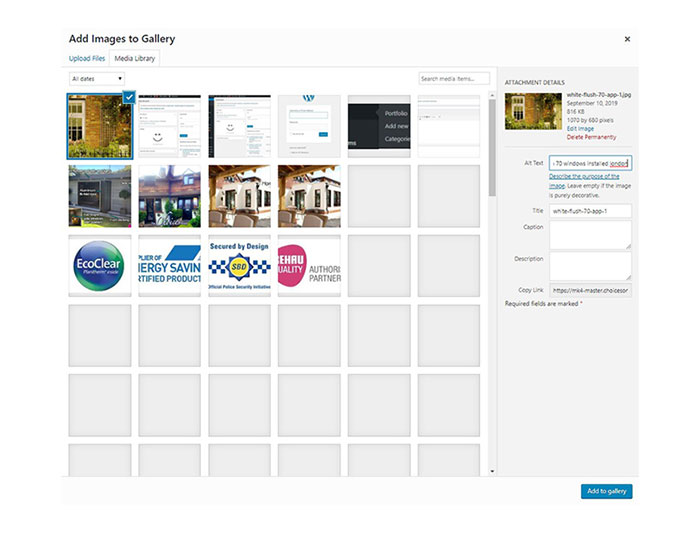This screenshot has height=533, width=700.
Task: Select the mostly white page screenshot thumbnail
Action: pyautogui.click(x=449, y=126)
